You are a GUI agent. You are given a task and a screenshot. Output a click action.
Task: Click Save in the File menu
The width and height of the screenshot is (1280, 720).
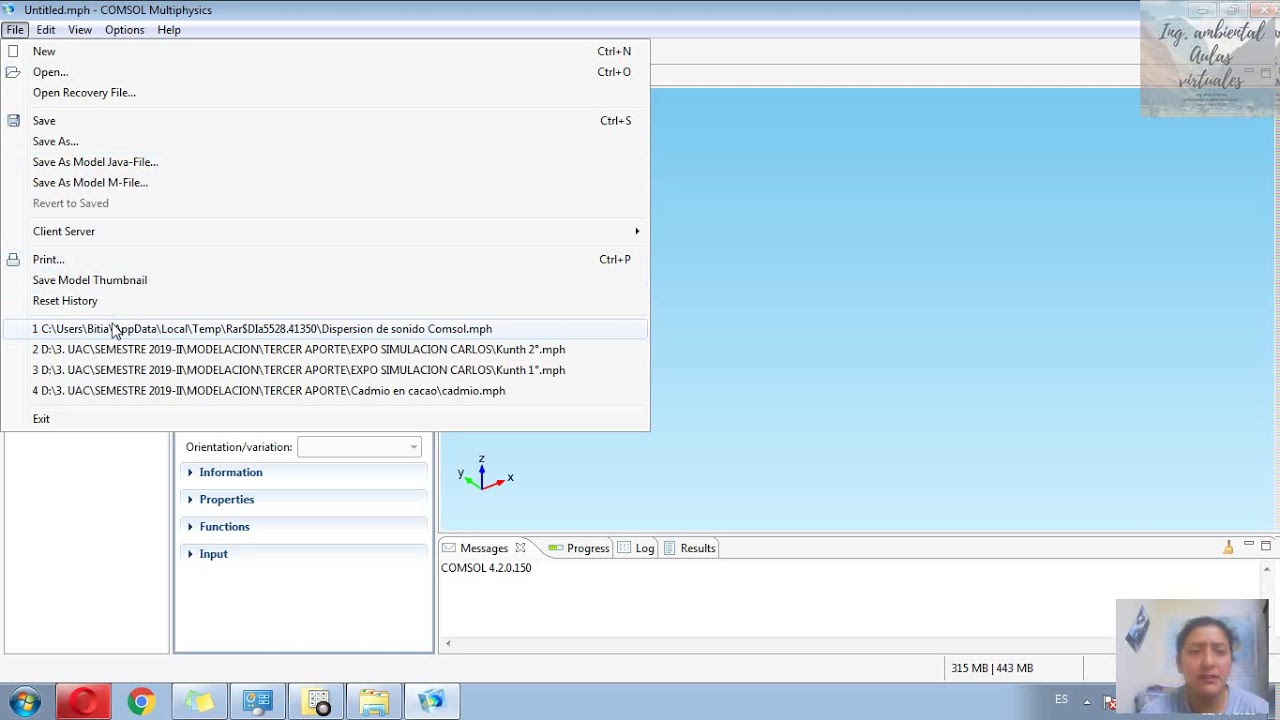pos(325,121)
